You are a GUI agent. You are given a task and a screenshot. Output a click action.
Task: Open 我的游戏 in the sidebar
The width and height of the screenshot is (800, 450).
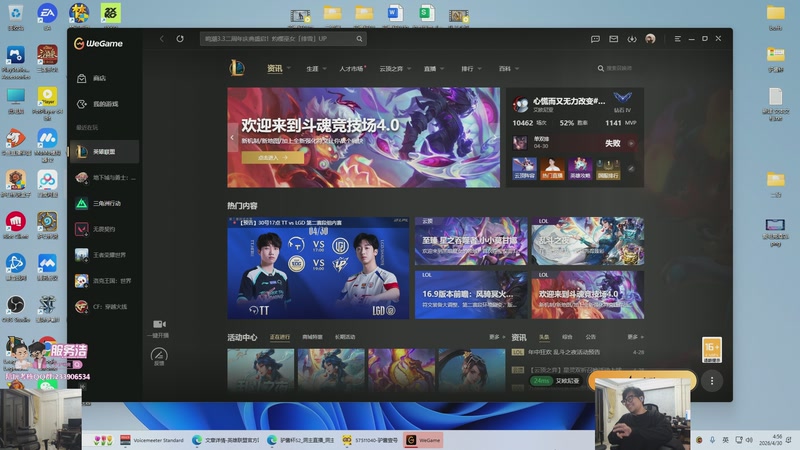[104, 104]
